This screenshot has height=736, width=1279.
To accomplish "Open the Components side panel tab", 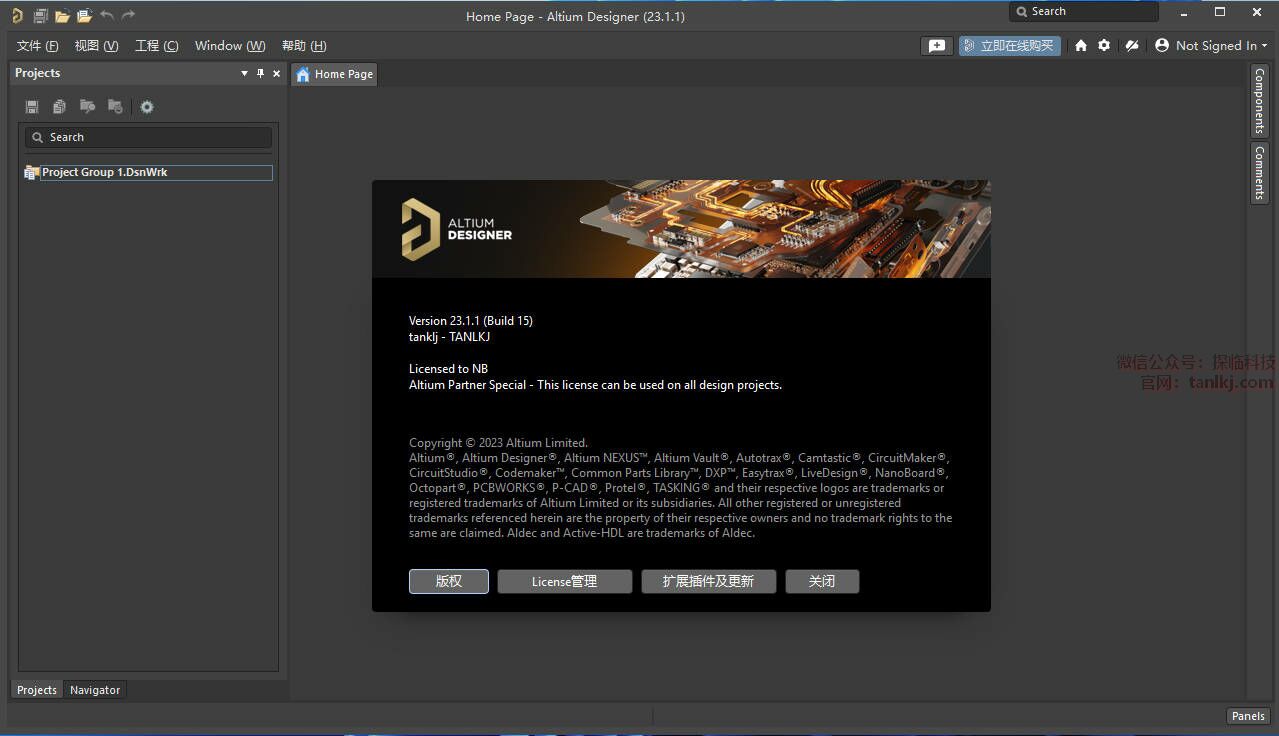I will [1260, 102].
